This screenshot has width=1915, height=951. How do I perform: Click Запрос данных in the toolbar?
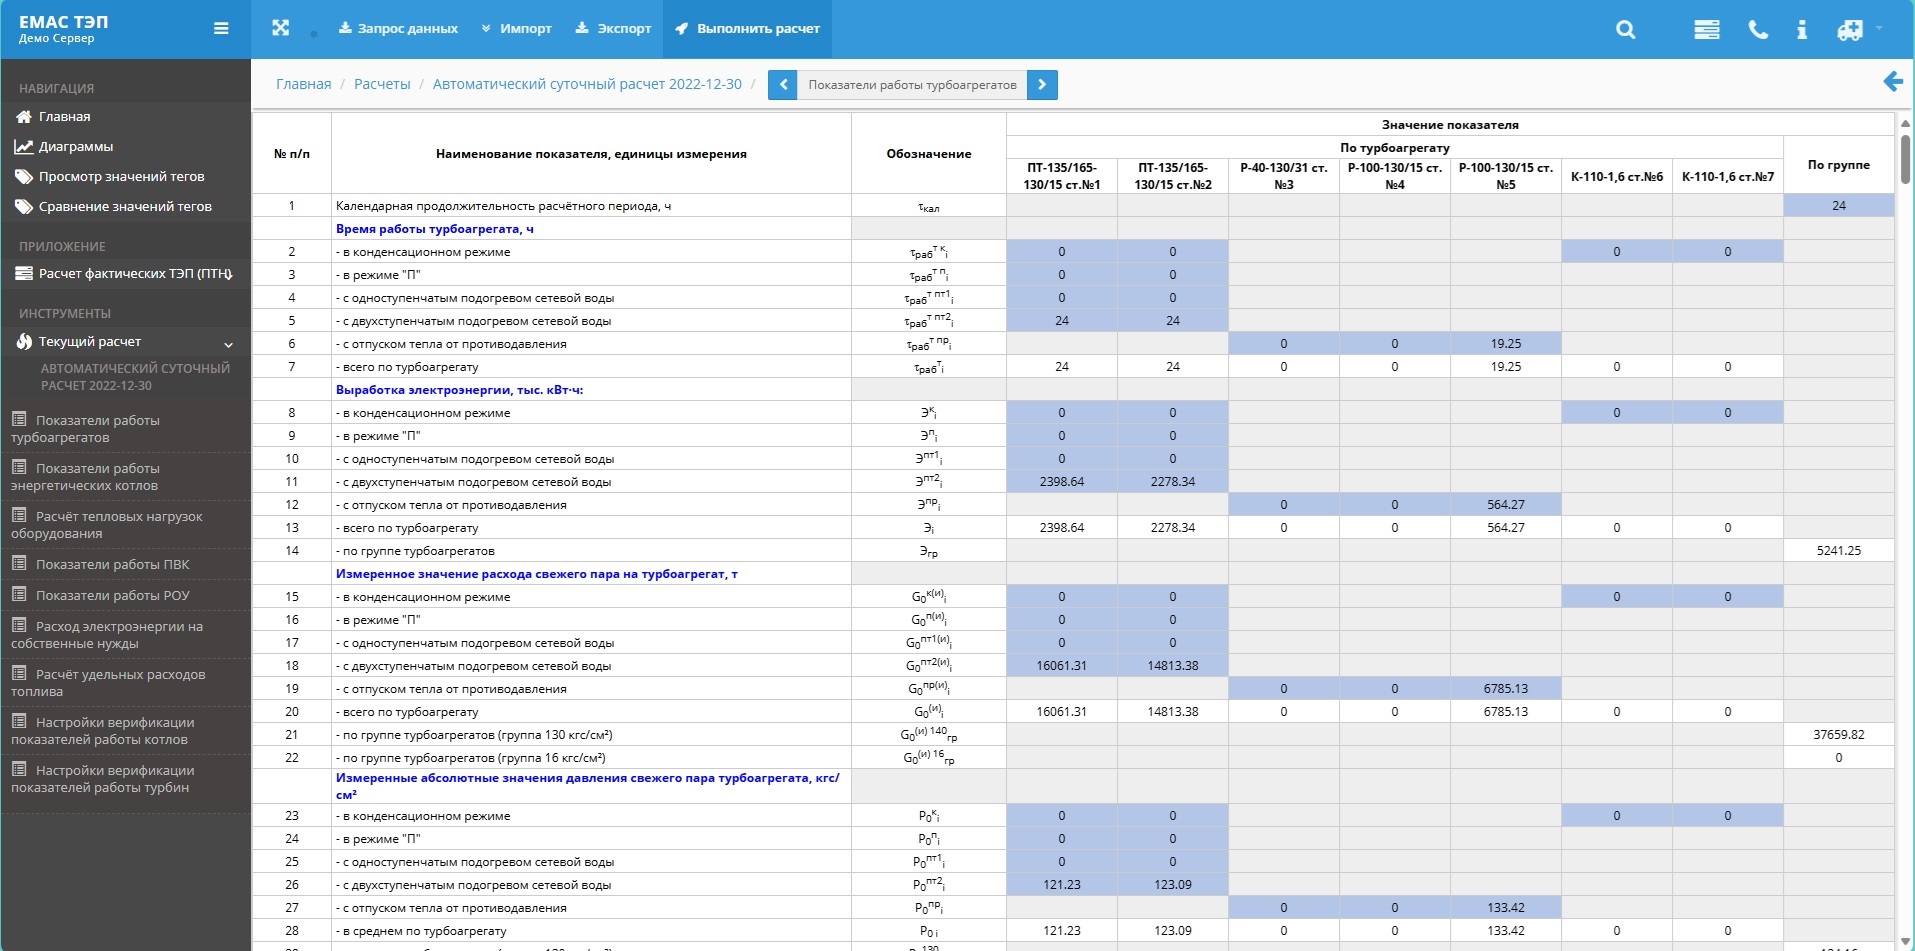398,29
